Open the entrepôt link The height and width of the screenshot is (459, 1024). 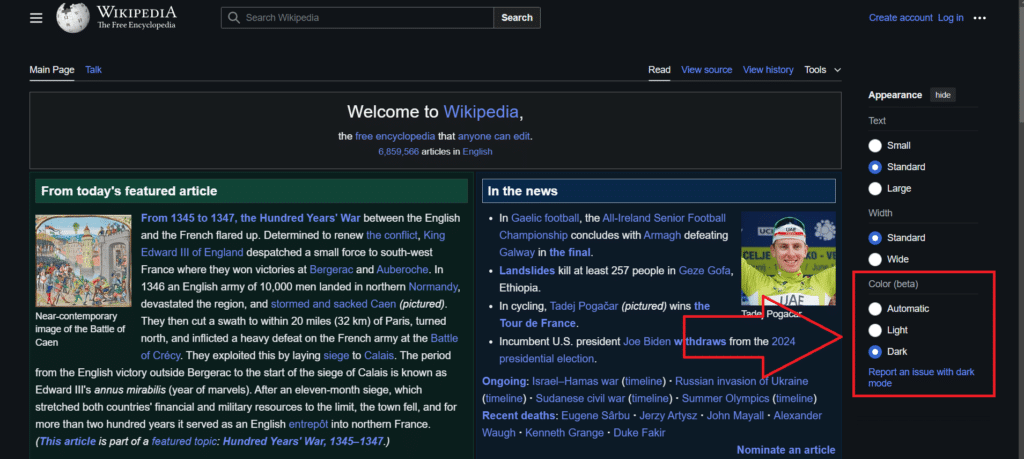pyautogui.click(x=308, y=424)
